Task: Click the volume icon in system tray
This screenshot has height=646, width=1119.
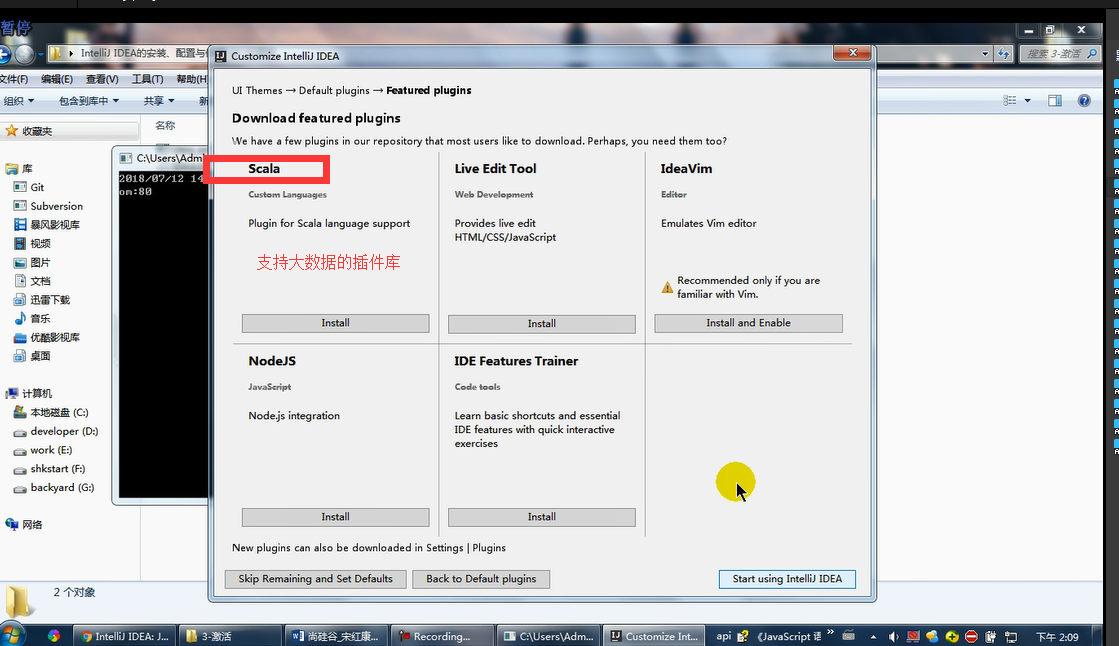Action: (x=893, y=637)
